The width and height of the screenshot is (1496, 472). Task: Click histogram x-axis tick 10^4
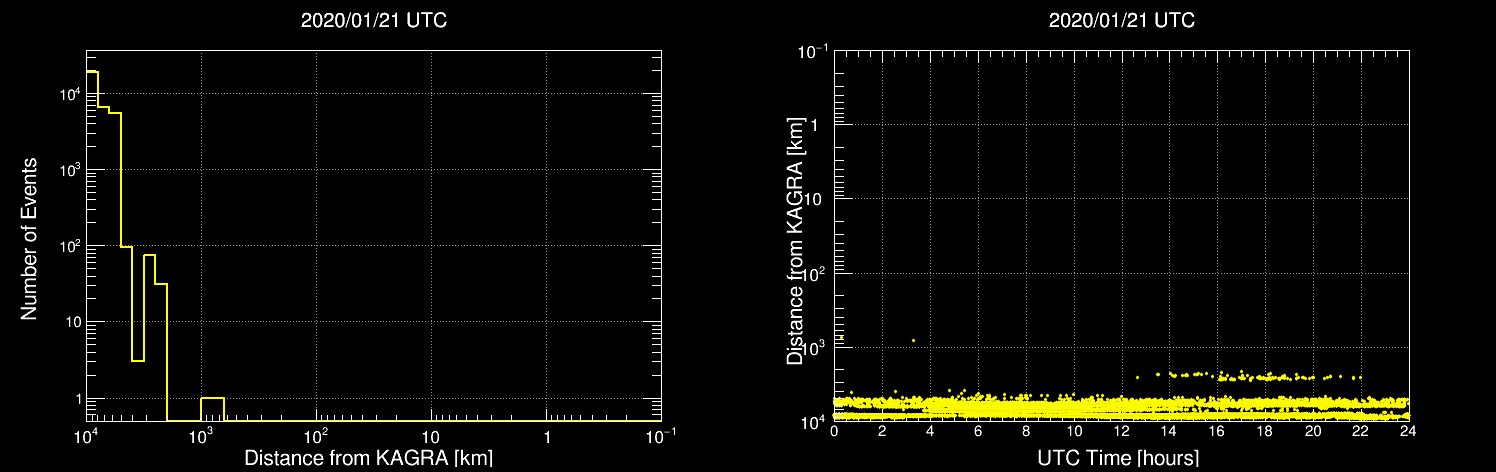click(86, 437)
